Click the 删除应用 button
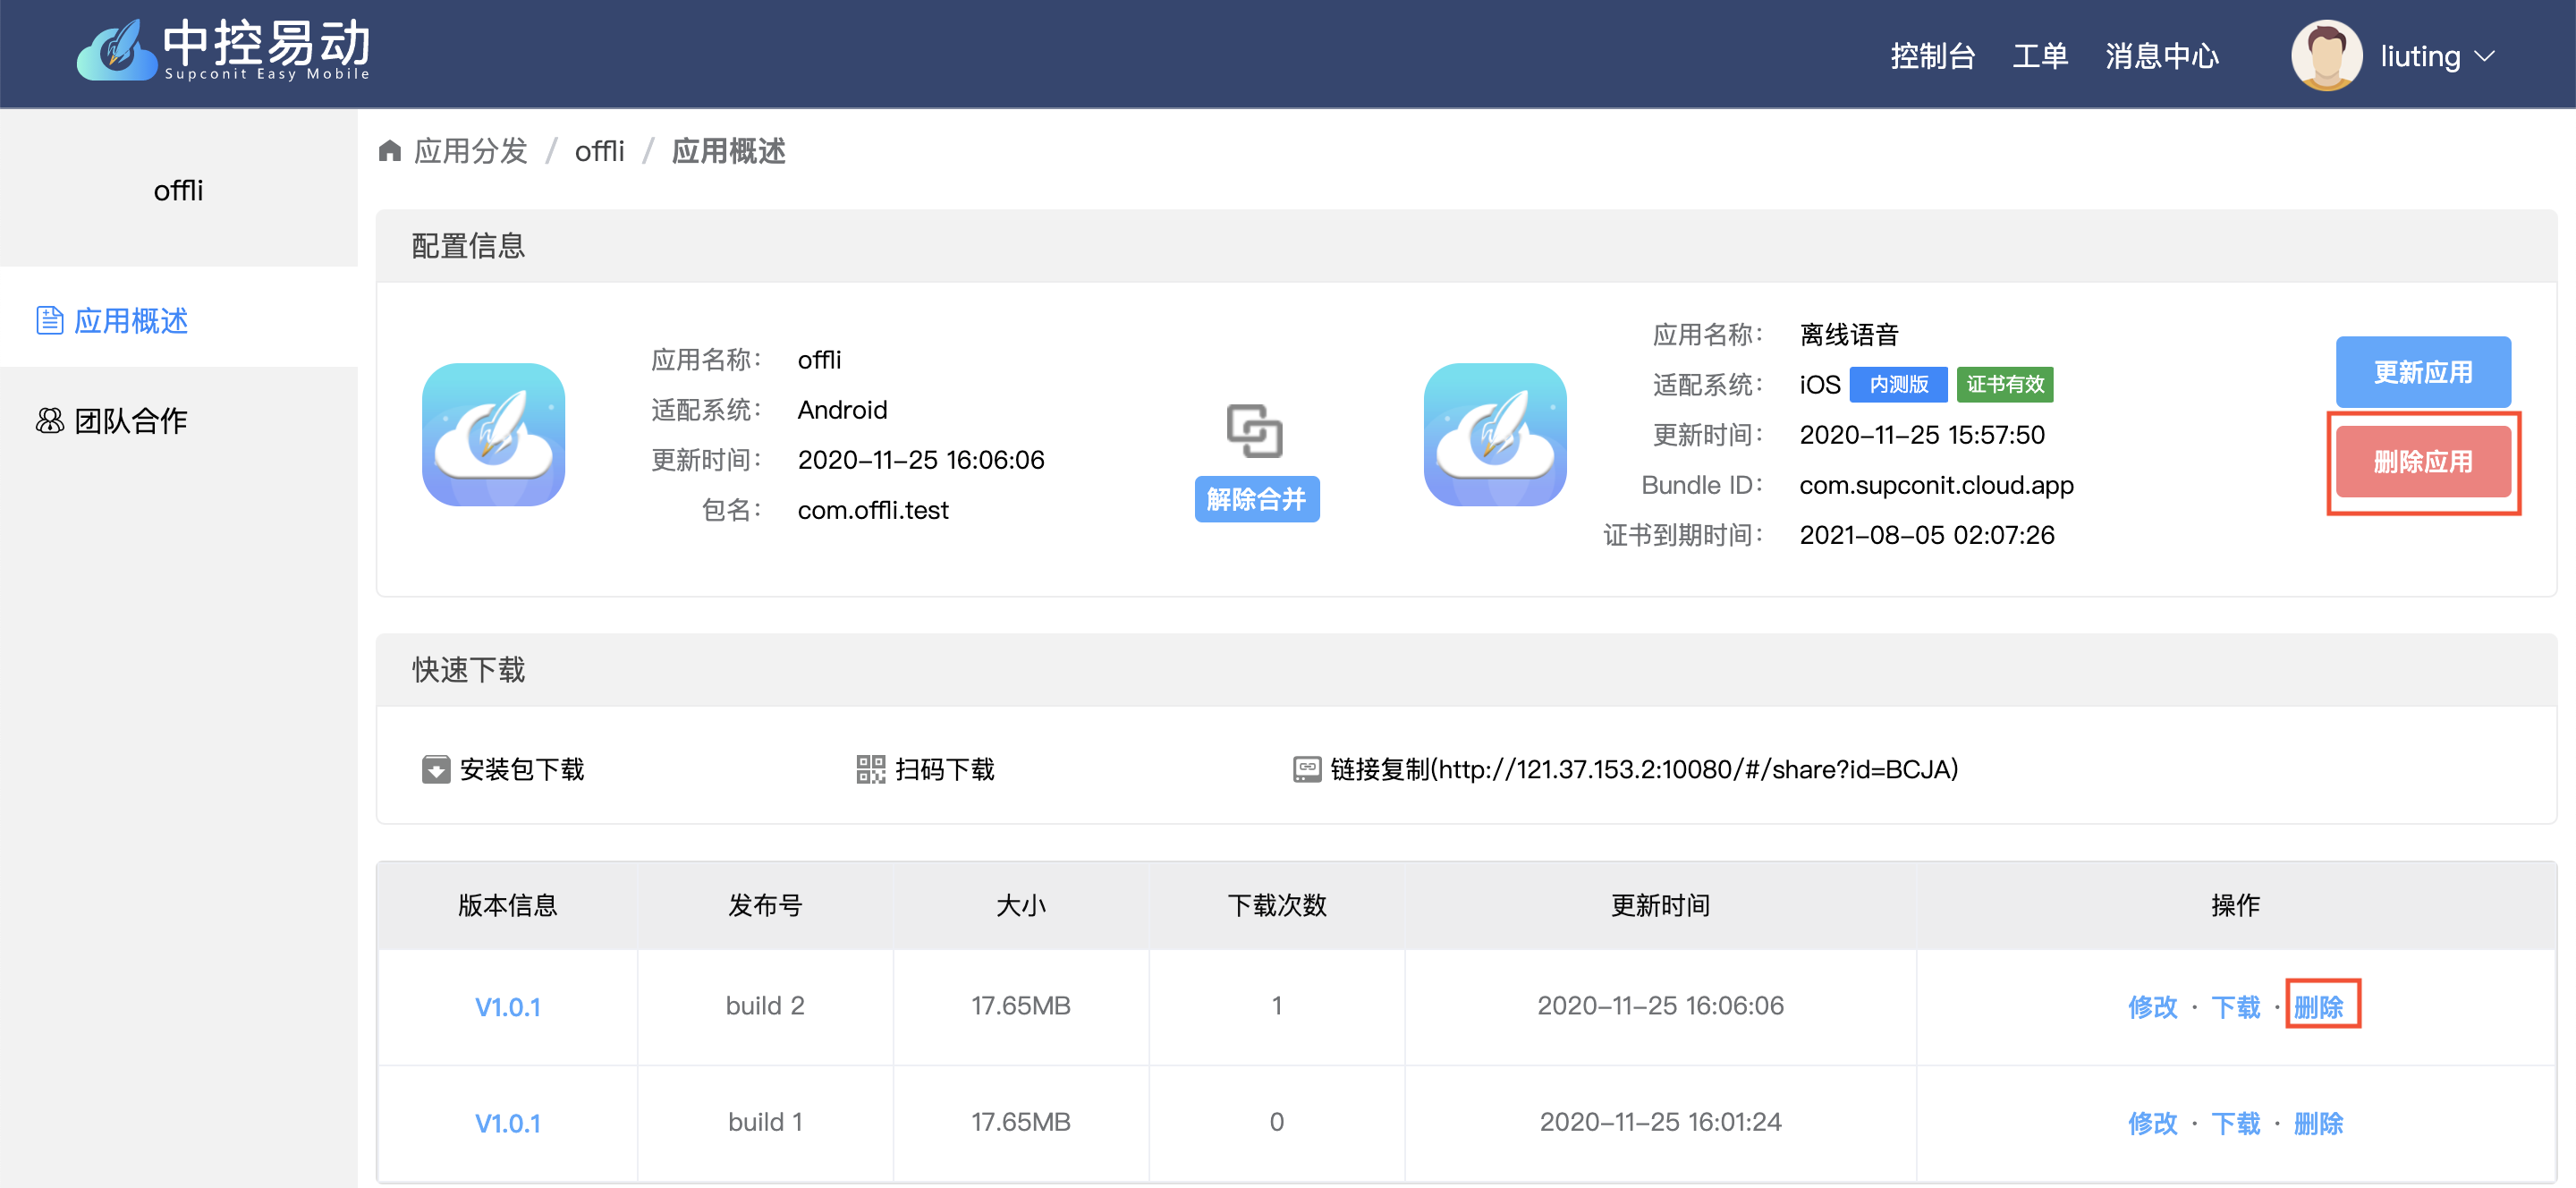 tap(2423, 462)
